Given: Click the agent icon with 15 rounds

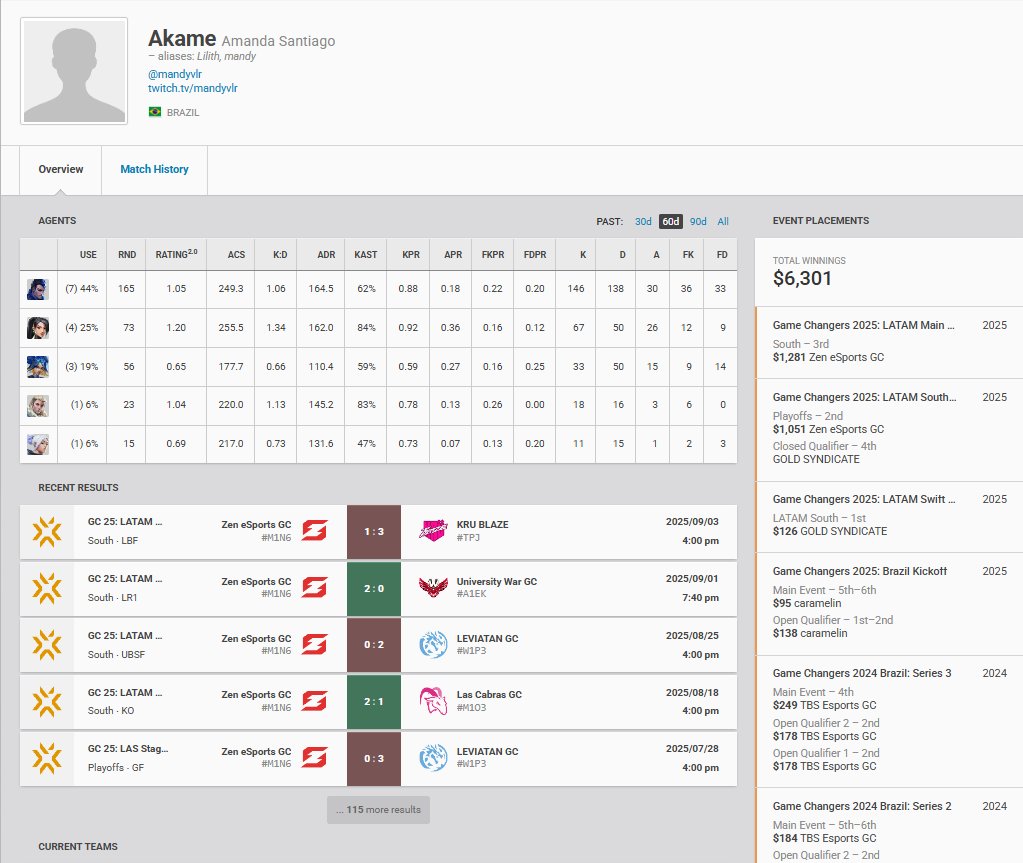Looking at the screenshot, I should tap(38, 444).
